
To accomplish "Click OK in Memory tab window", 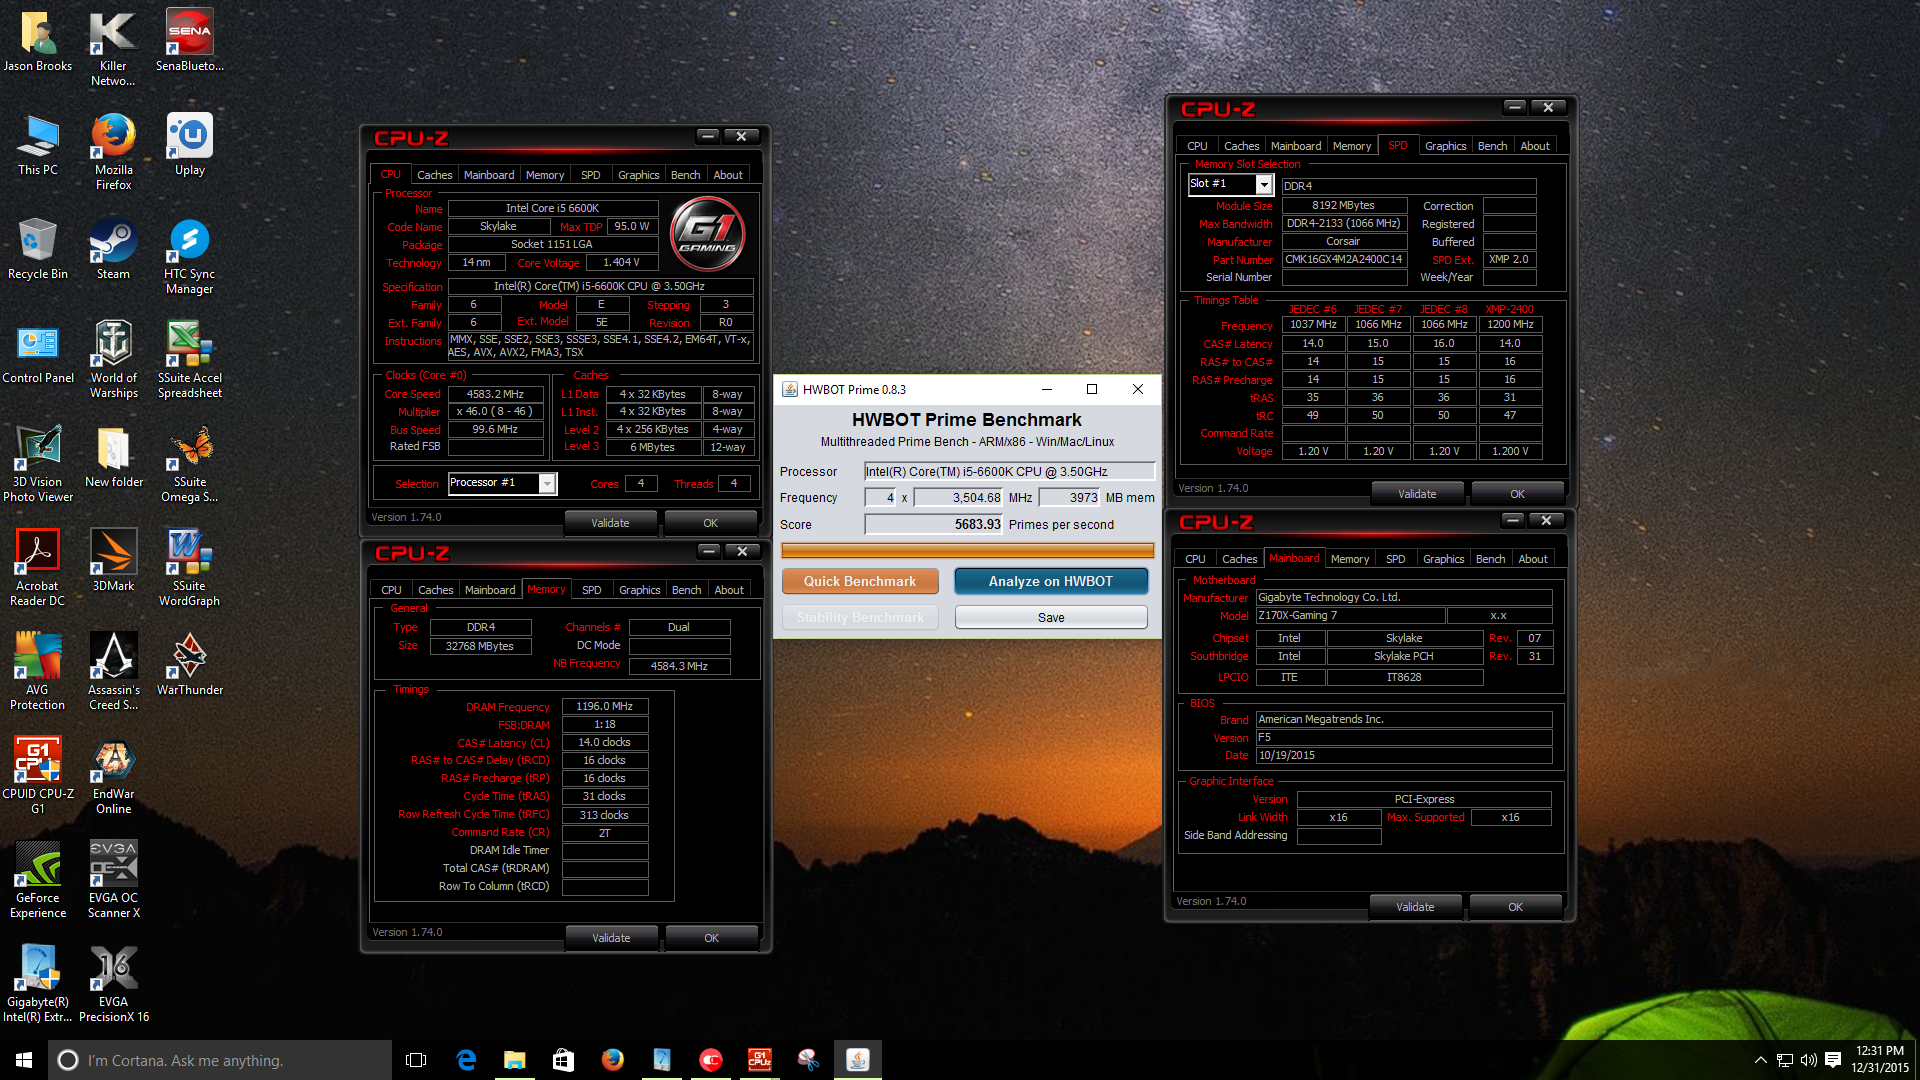I will pyautogui.click(x=711, y=938).
